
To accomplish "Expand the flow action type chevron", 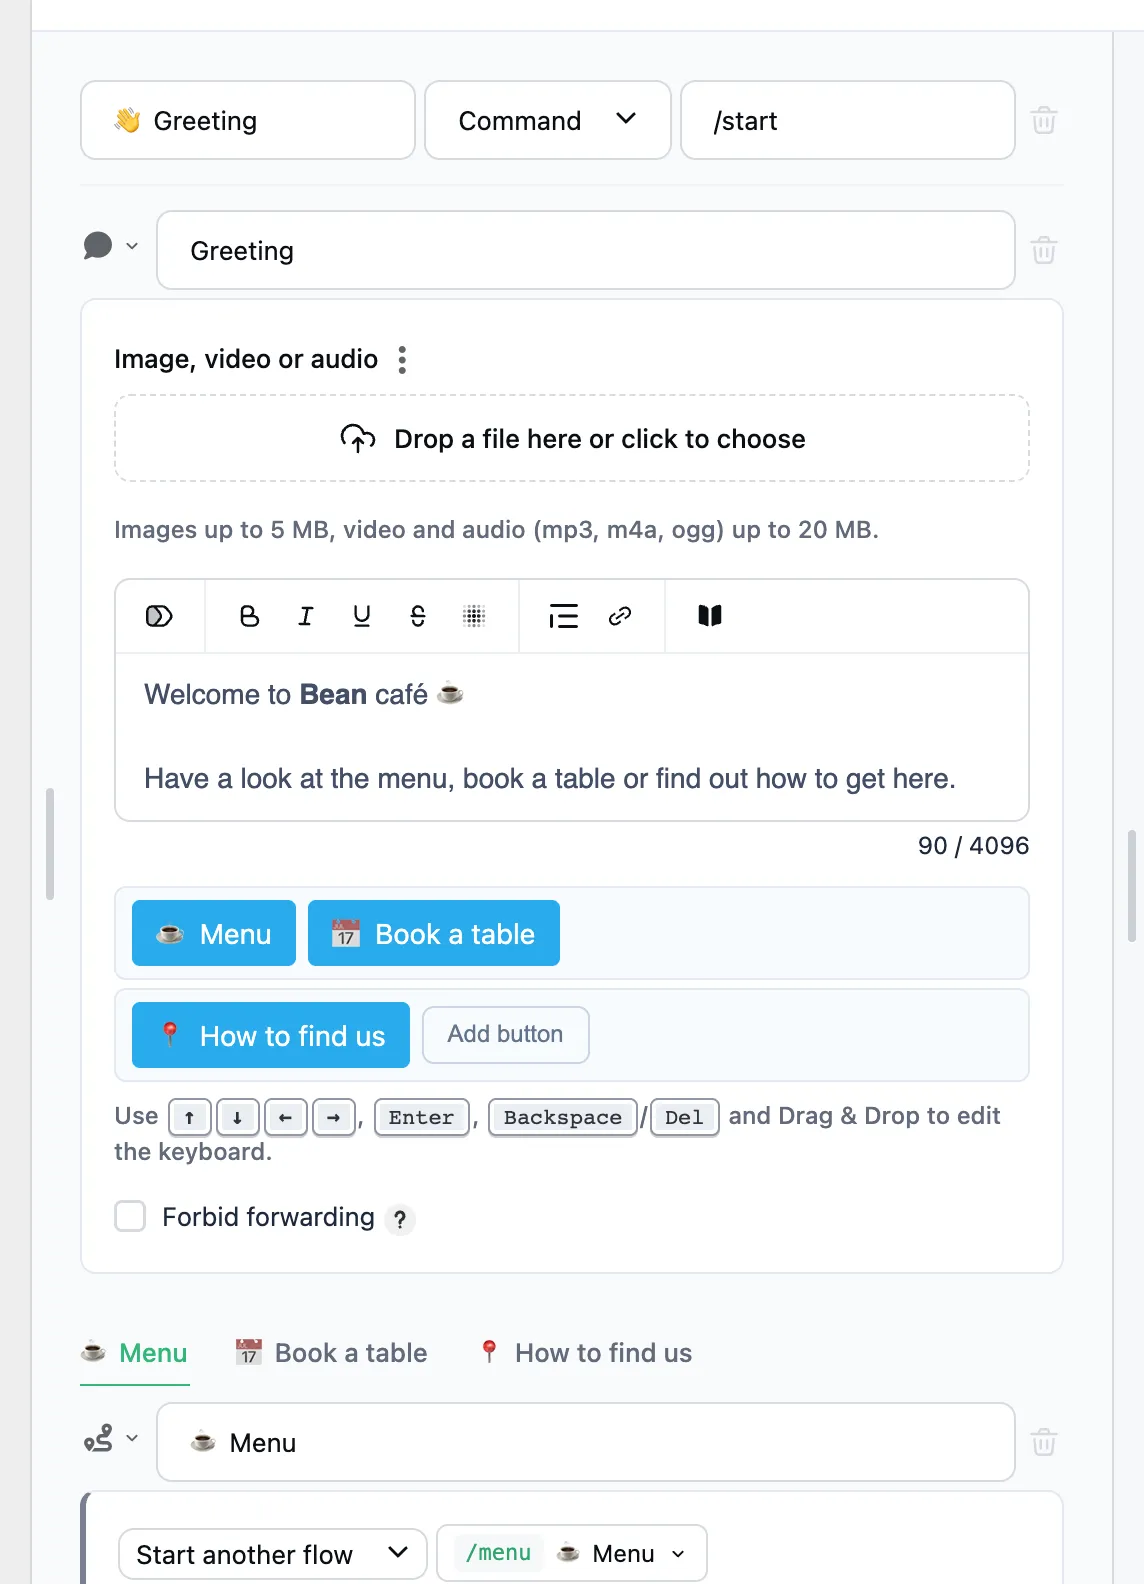I will pos(132,1439).
